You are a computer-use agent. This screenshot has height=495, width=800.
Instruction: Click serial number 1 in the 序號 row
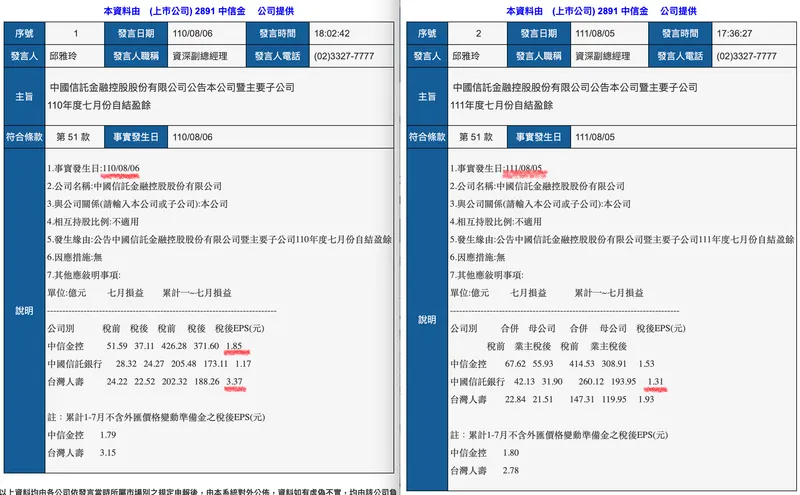[x=76, y=34]
